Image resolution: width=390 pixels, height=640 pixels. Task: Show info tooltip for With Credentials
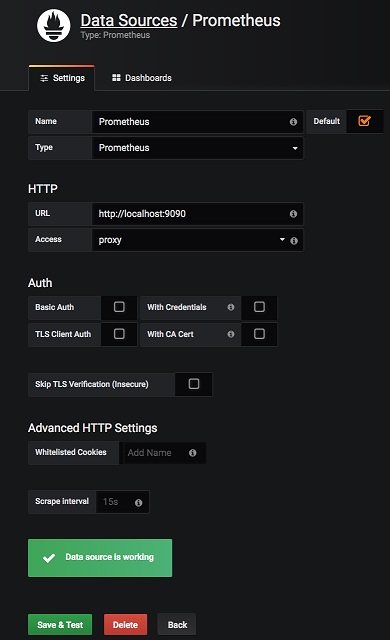click(x=231, y=307)
